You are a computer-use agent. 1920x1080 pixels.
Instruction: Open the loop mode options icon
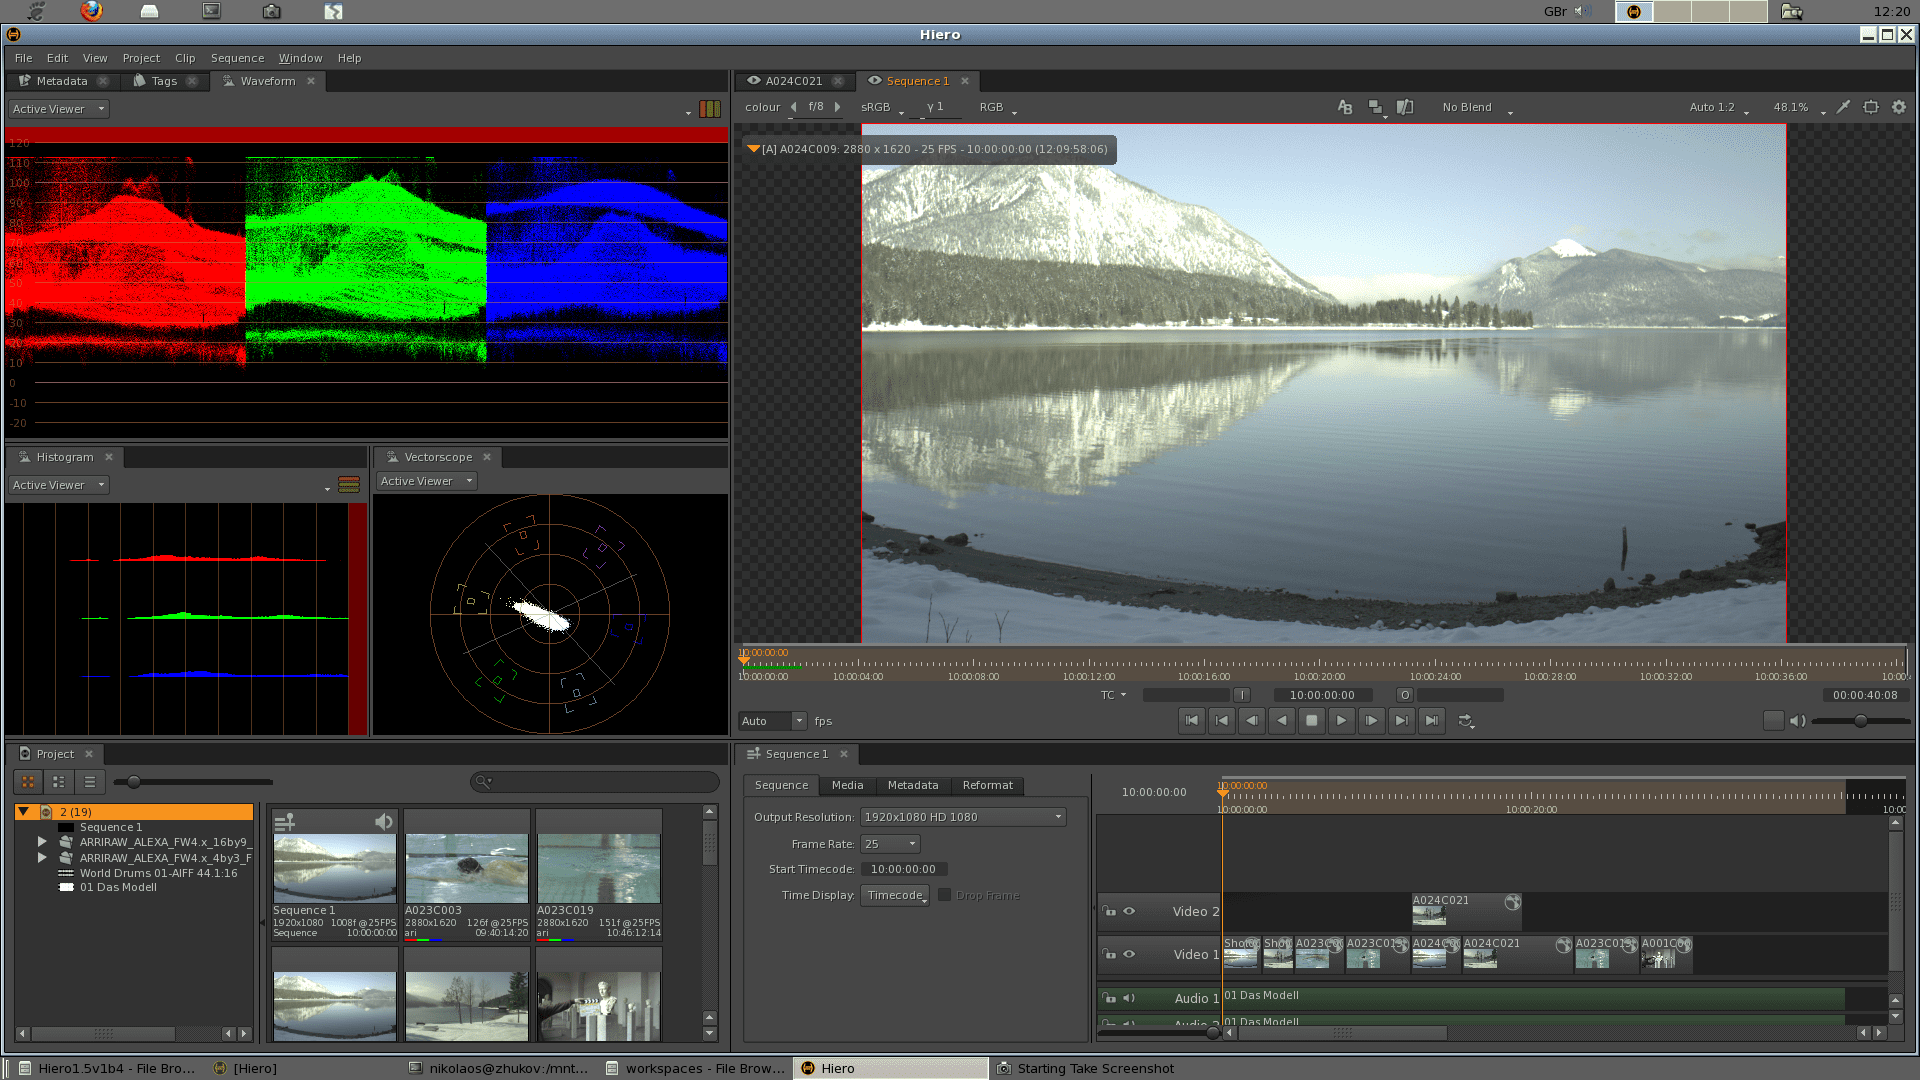(x=1466, y=721)
